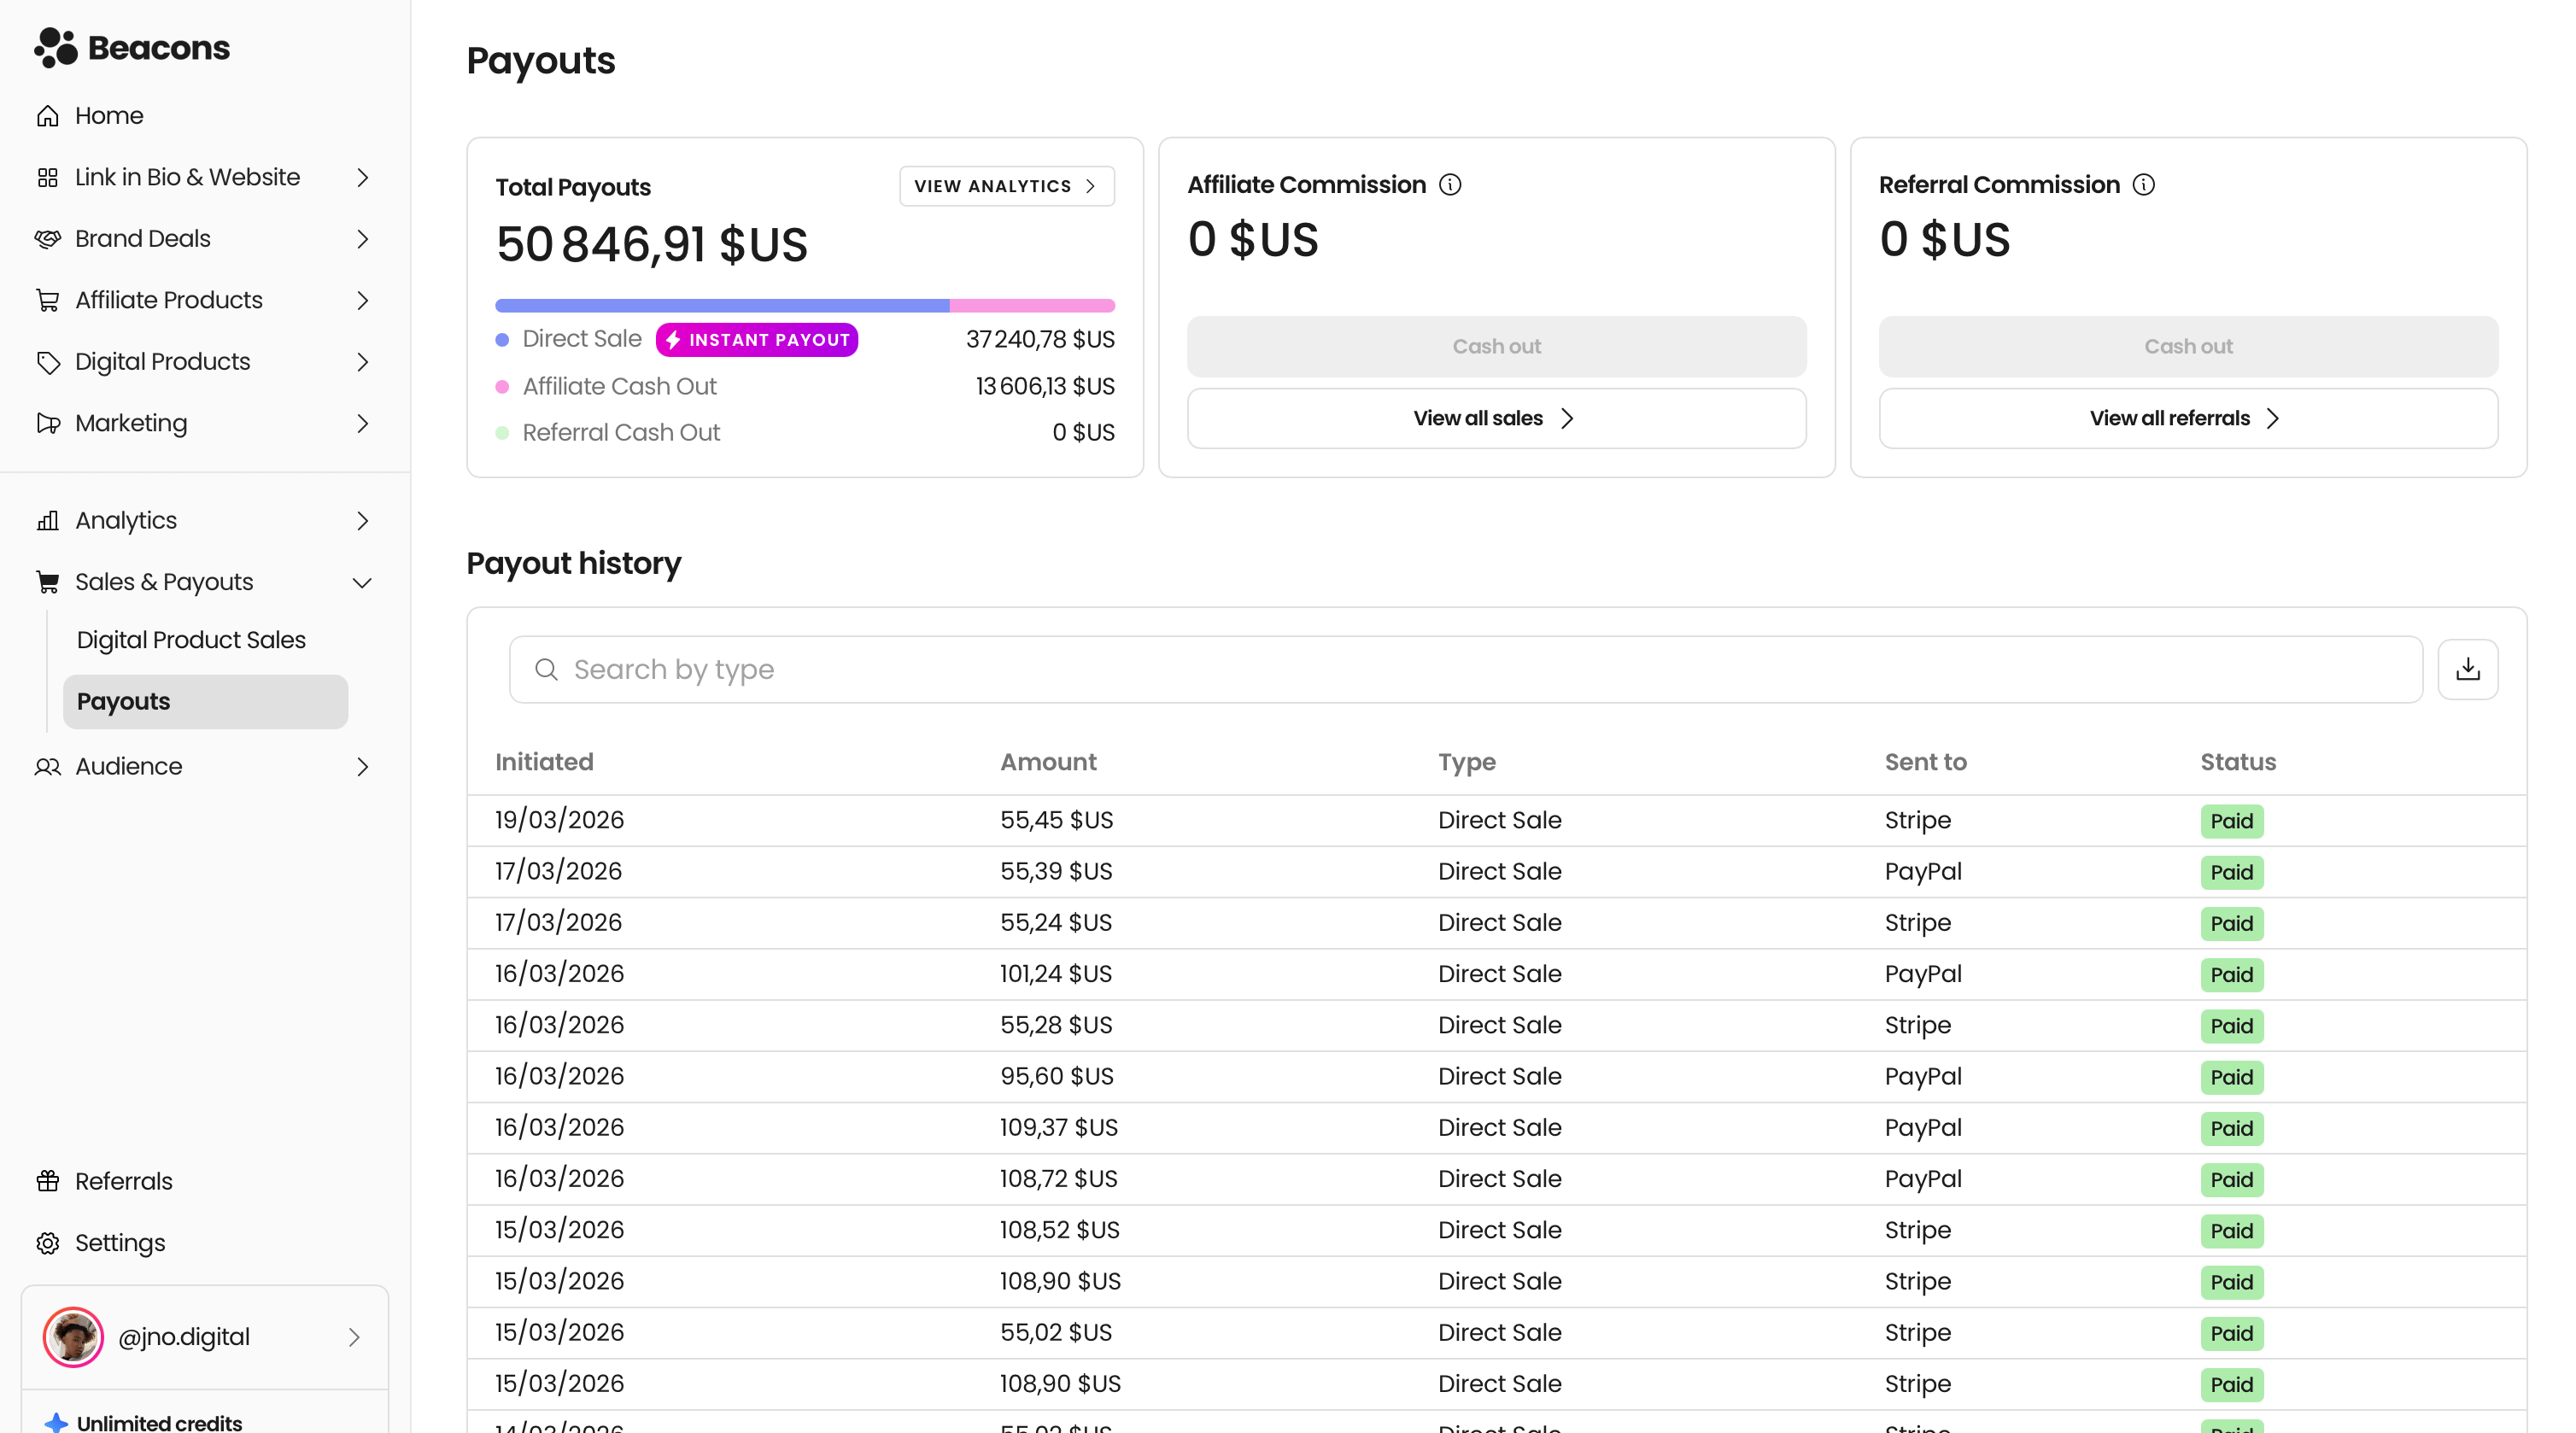The height and width of the screenshot is (1433, 2576).
Task: Click the Affiliate Commission info icon
Action: pos(1450,185)
